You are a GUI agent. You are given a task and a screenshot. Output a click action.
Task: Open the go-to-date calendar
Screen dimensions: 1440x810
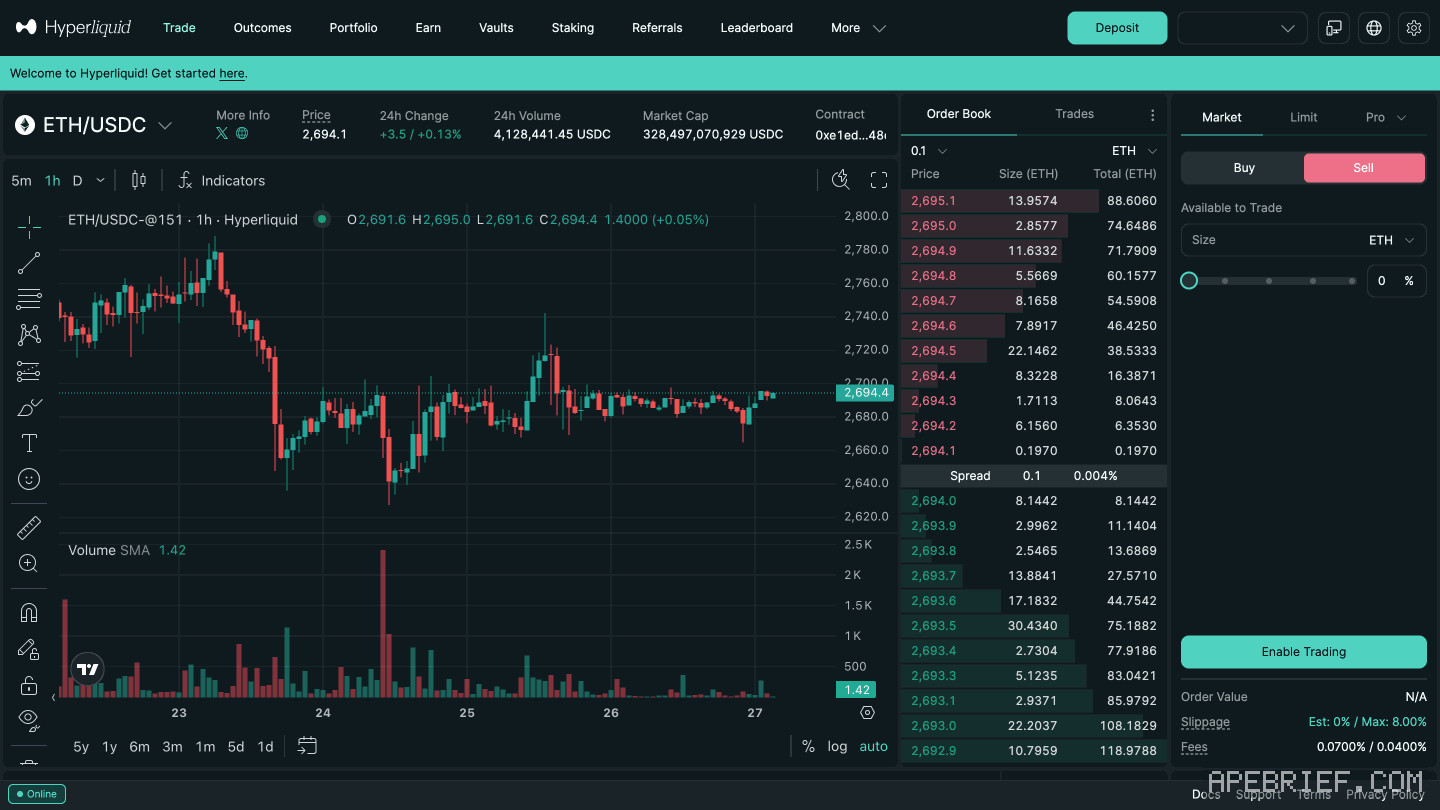307,746
